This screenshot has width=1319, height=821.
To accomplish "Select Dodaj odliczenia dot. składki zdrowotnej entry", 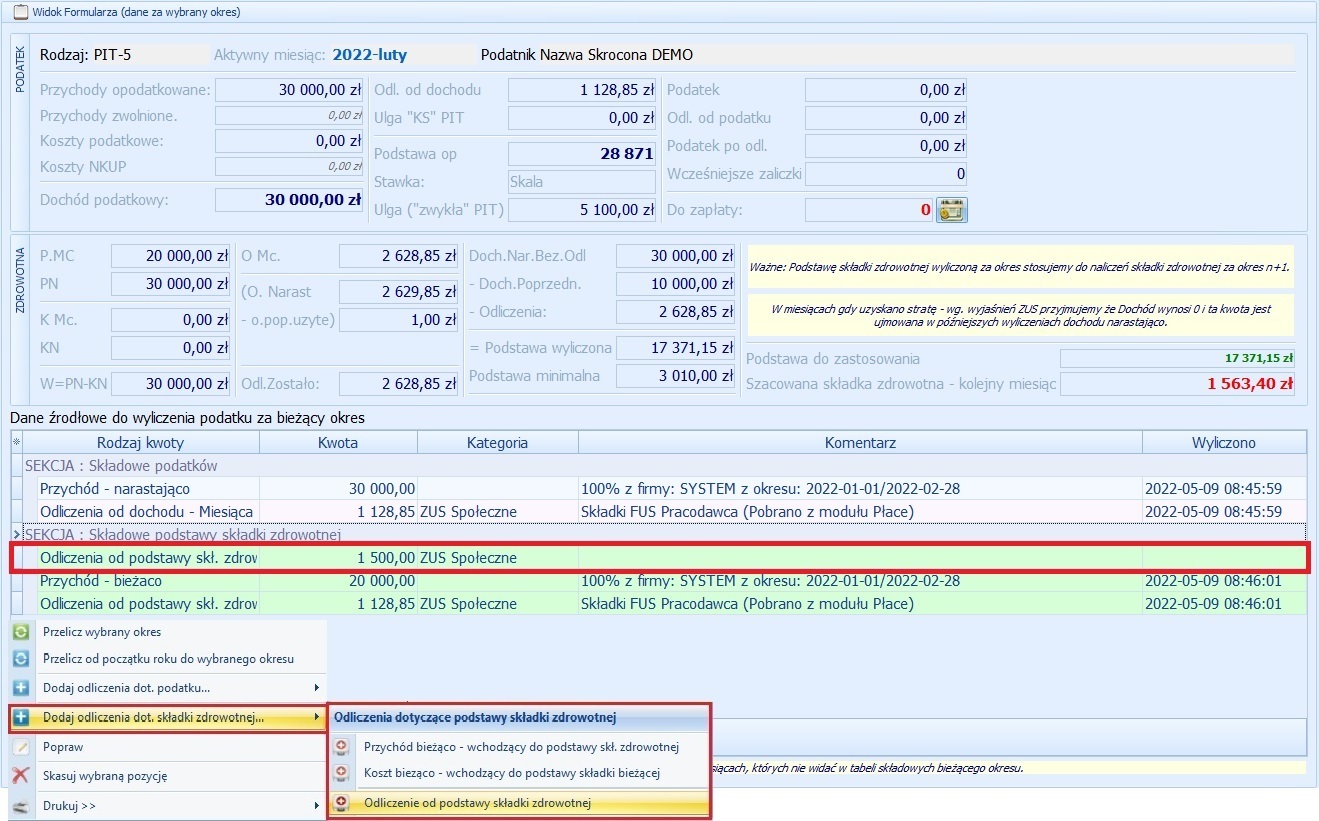I will pos(168,717).
